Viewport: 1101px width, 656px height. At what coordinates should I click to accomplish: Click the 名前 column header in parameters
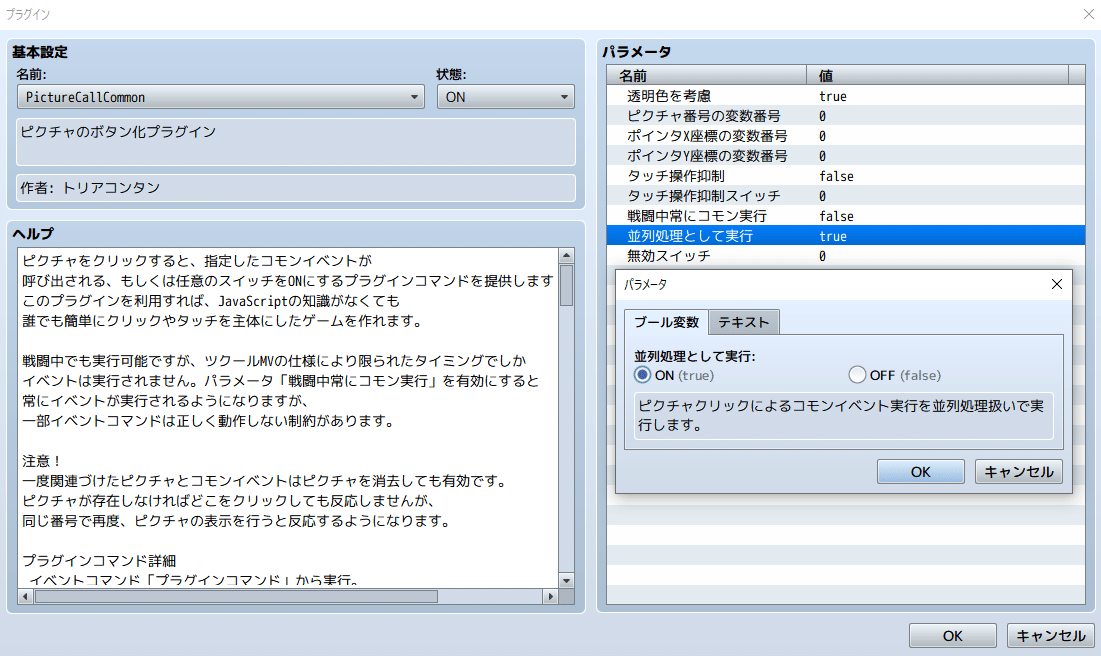(x=700, y=74)
